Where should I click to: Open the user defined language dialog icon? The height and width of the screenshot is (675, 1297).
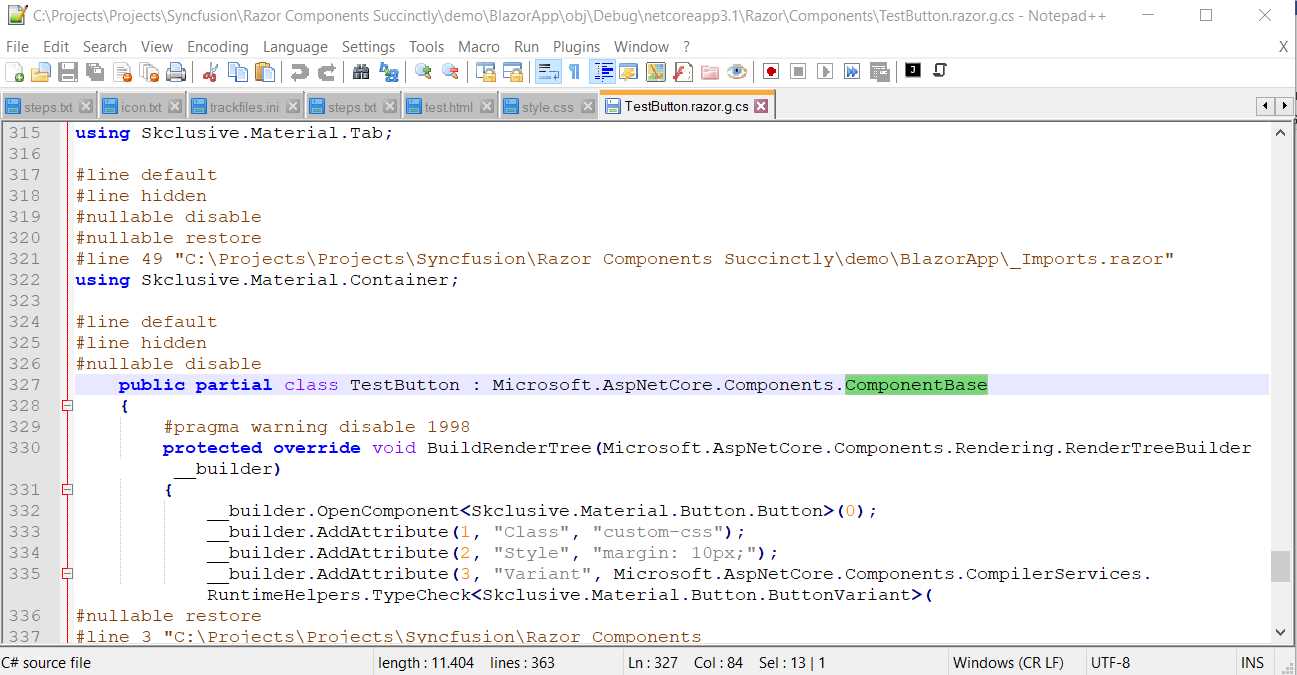click(629, 71)
